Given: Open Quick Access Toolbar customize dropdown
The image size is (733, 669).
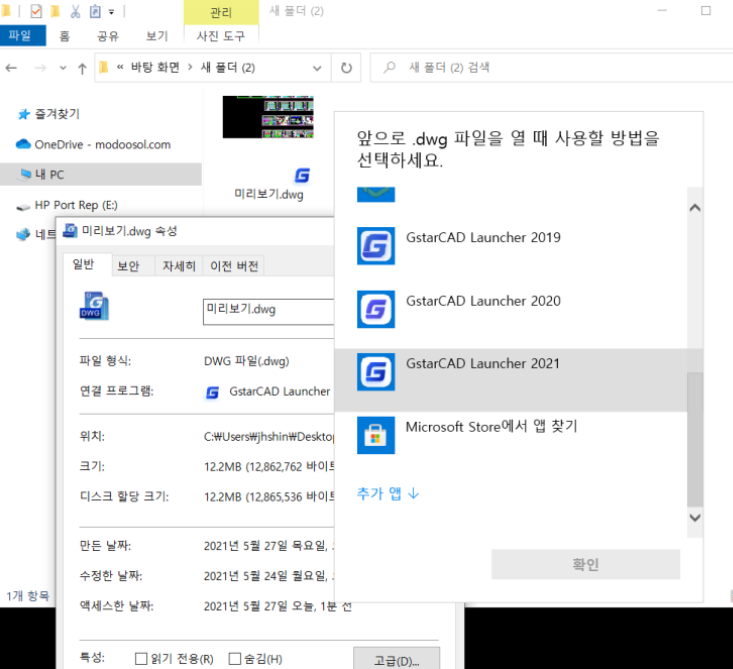Looking at the screenshot, I should point(112,12).
